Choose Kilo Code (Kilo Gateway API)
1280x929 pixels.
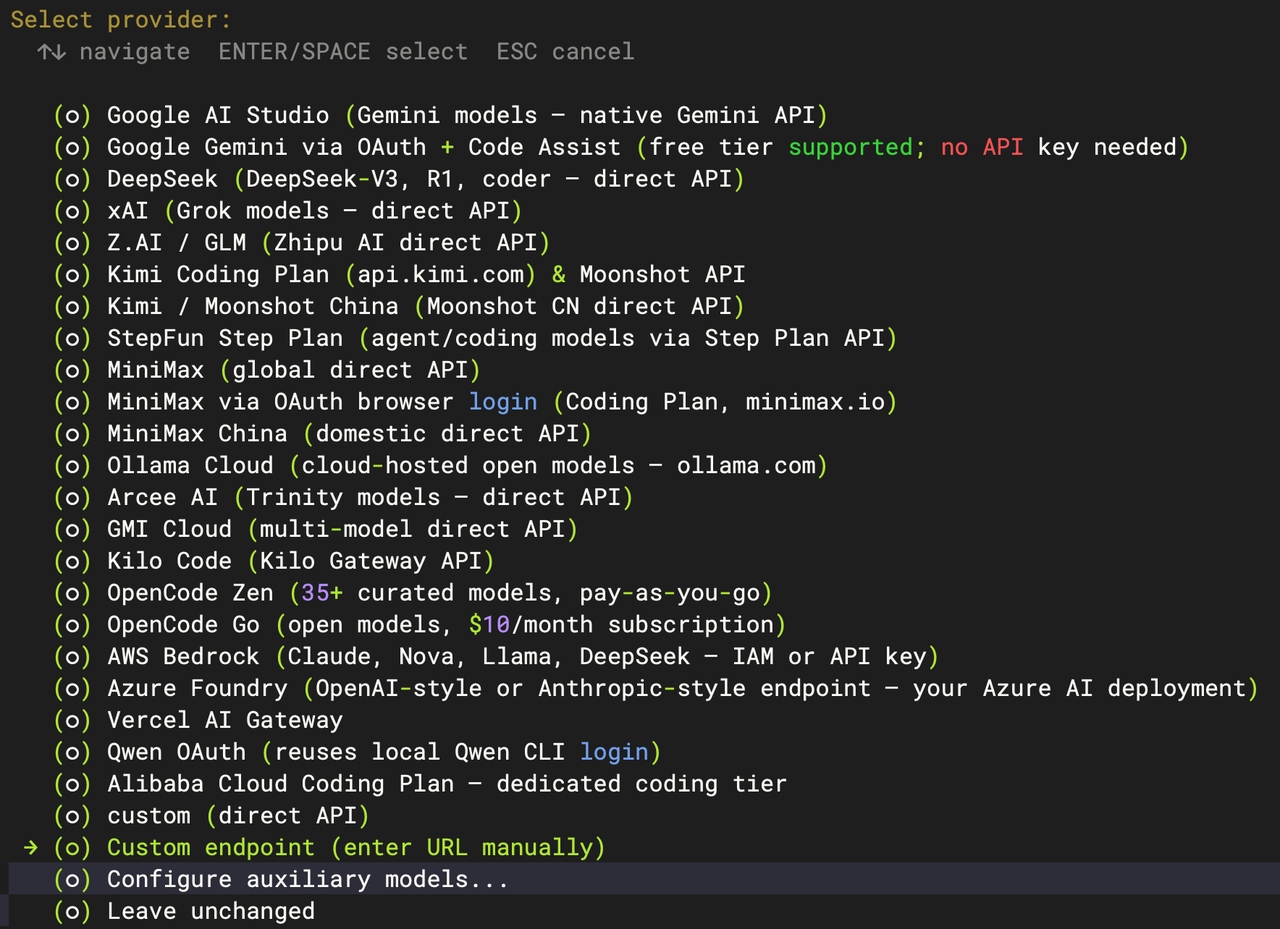pyautogui.click(x=274, y=563)
